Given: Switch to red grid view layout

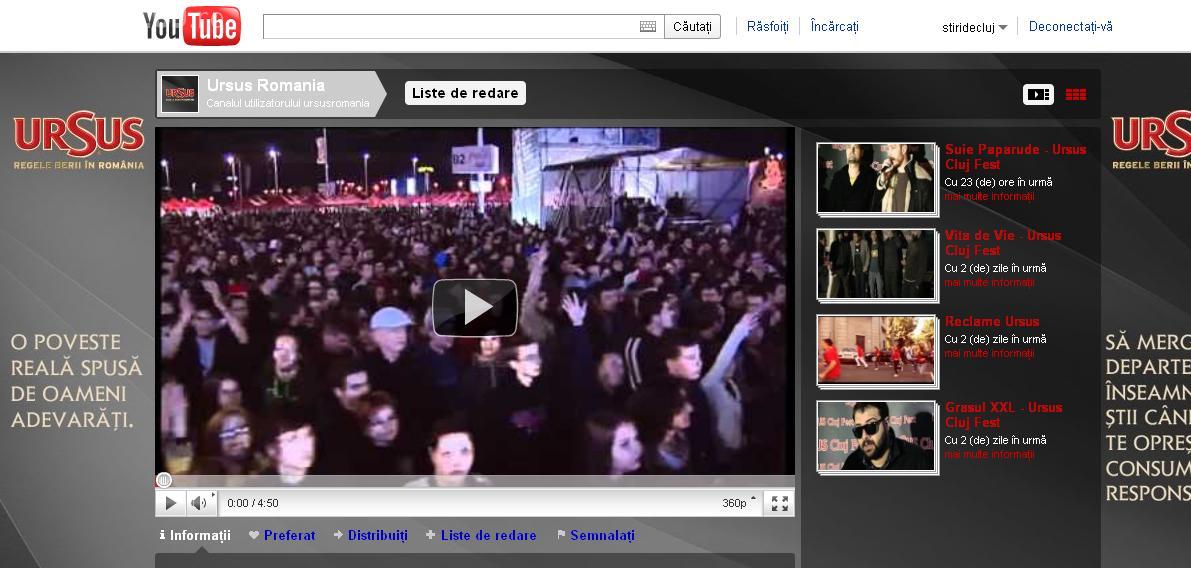Looking at the screenshot, I should click(1076, 95).
